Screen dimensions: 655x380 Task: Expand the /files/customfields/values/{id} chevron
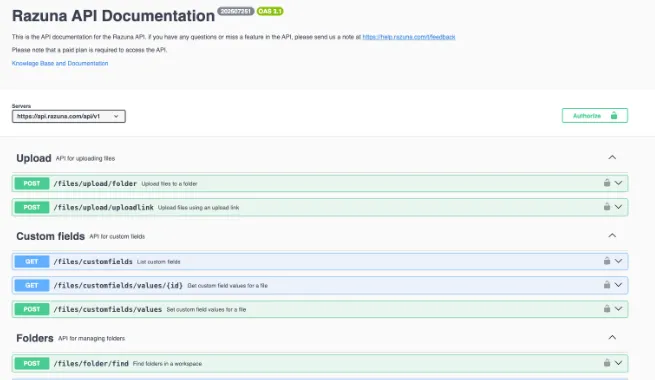pyautogui.click(x=618, y=285)
